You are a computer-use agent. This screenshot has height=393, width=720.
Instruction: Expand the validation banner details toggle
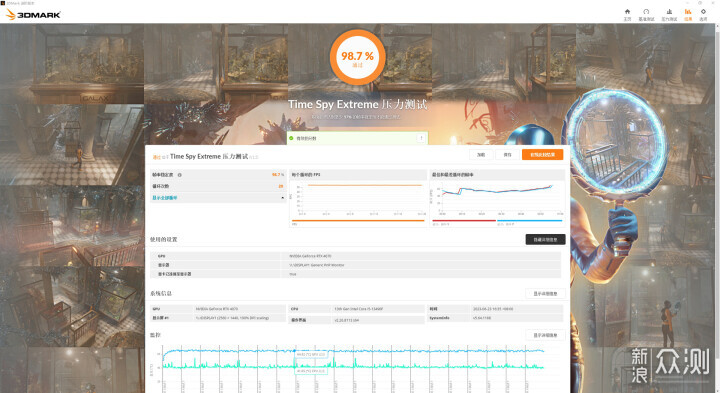(421, 138)
